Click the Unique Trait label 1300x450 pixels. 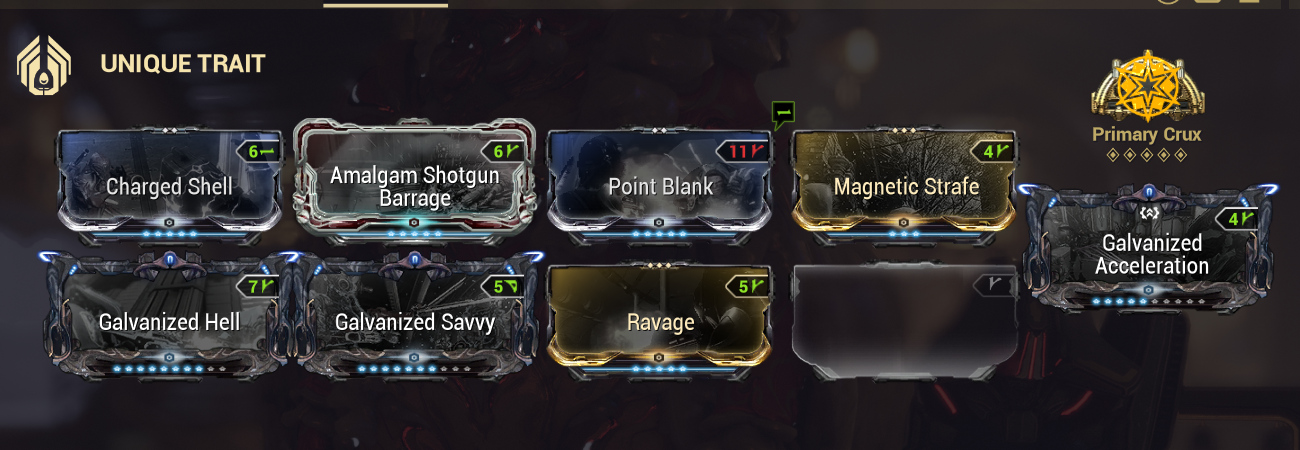[183, 64]
